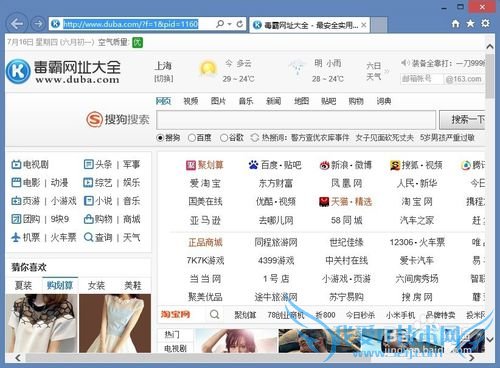Click the rainy weather icon for tomorrow
The width and height of the screenshot is (500, 368).
coord(297,68)
